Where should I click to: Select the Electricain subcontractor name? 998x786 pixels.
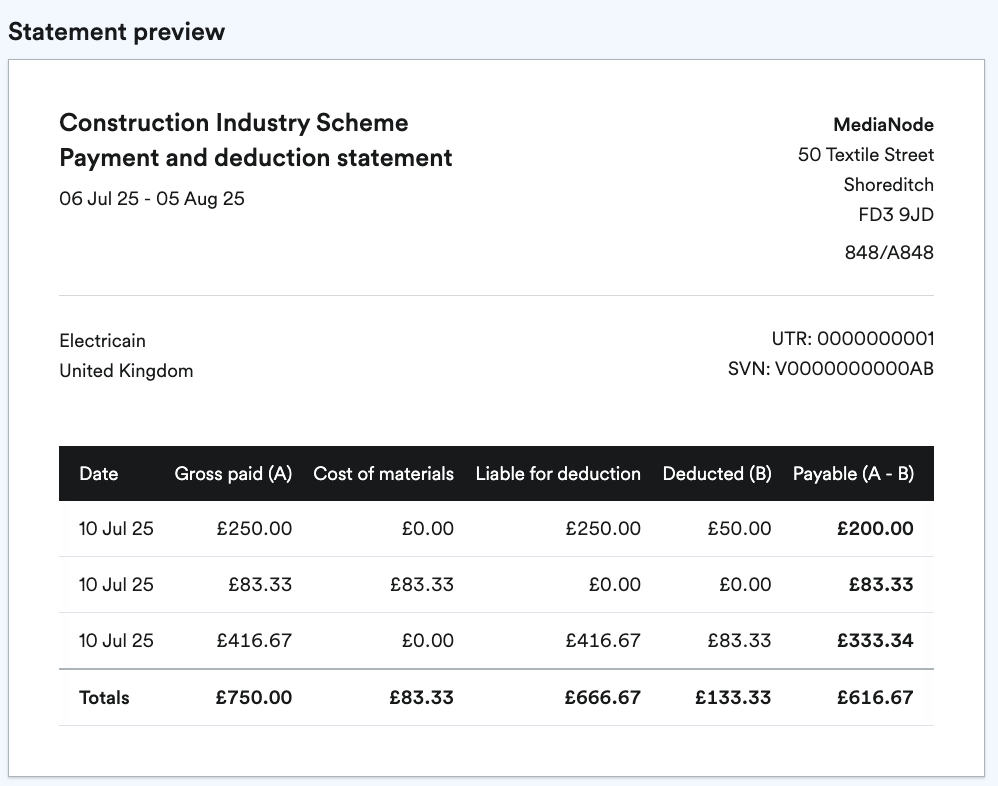pyautogui.click(x=102, y=340)
